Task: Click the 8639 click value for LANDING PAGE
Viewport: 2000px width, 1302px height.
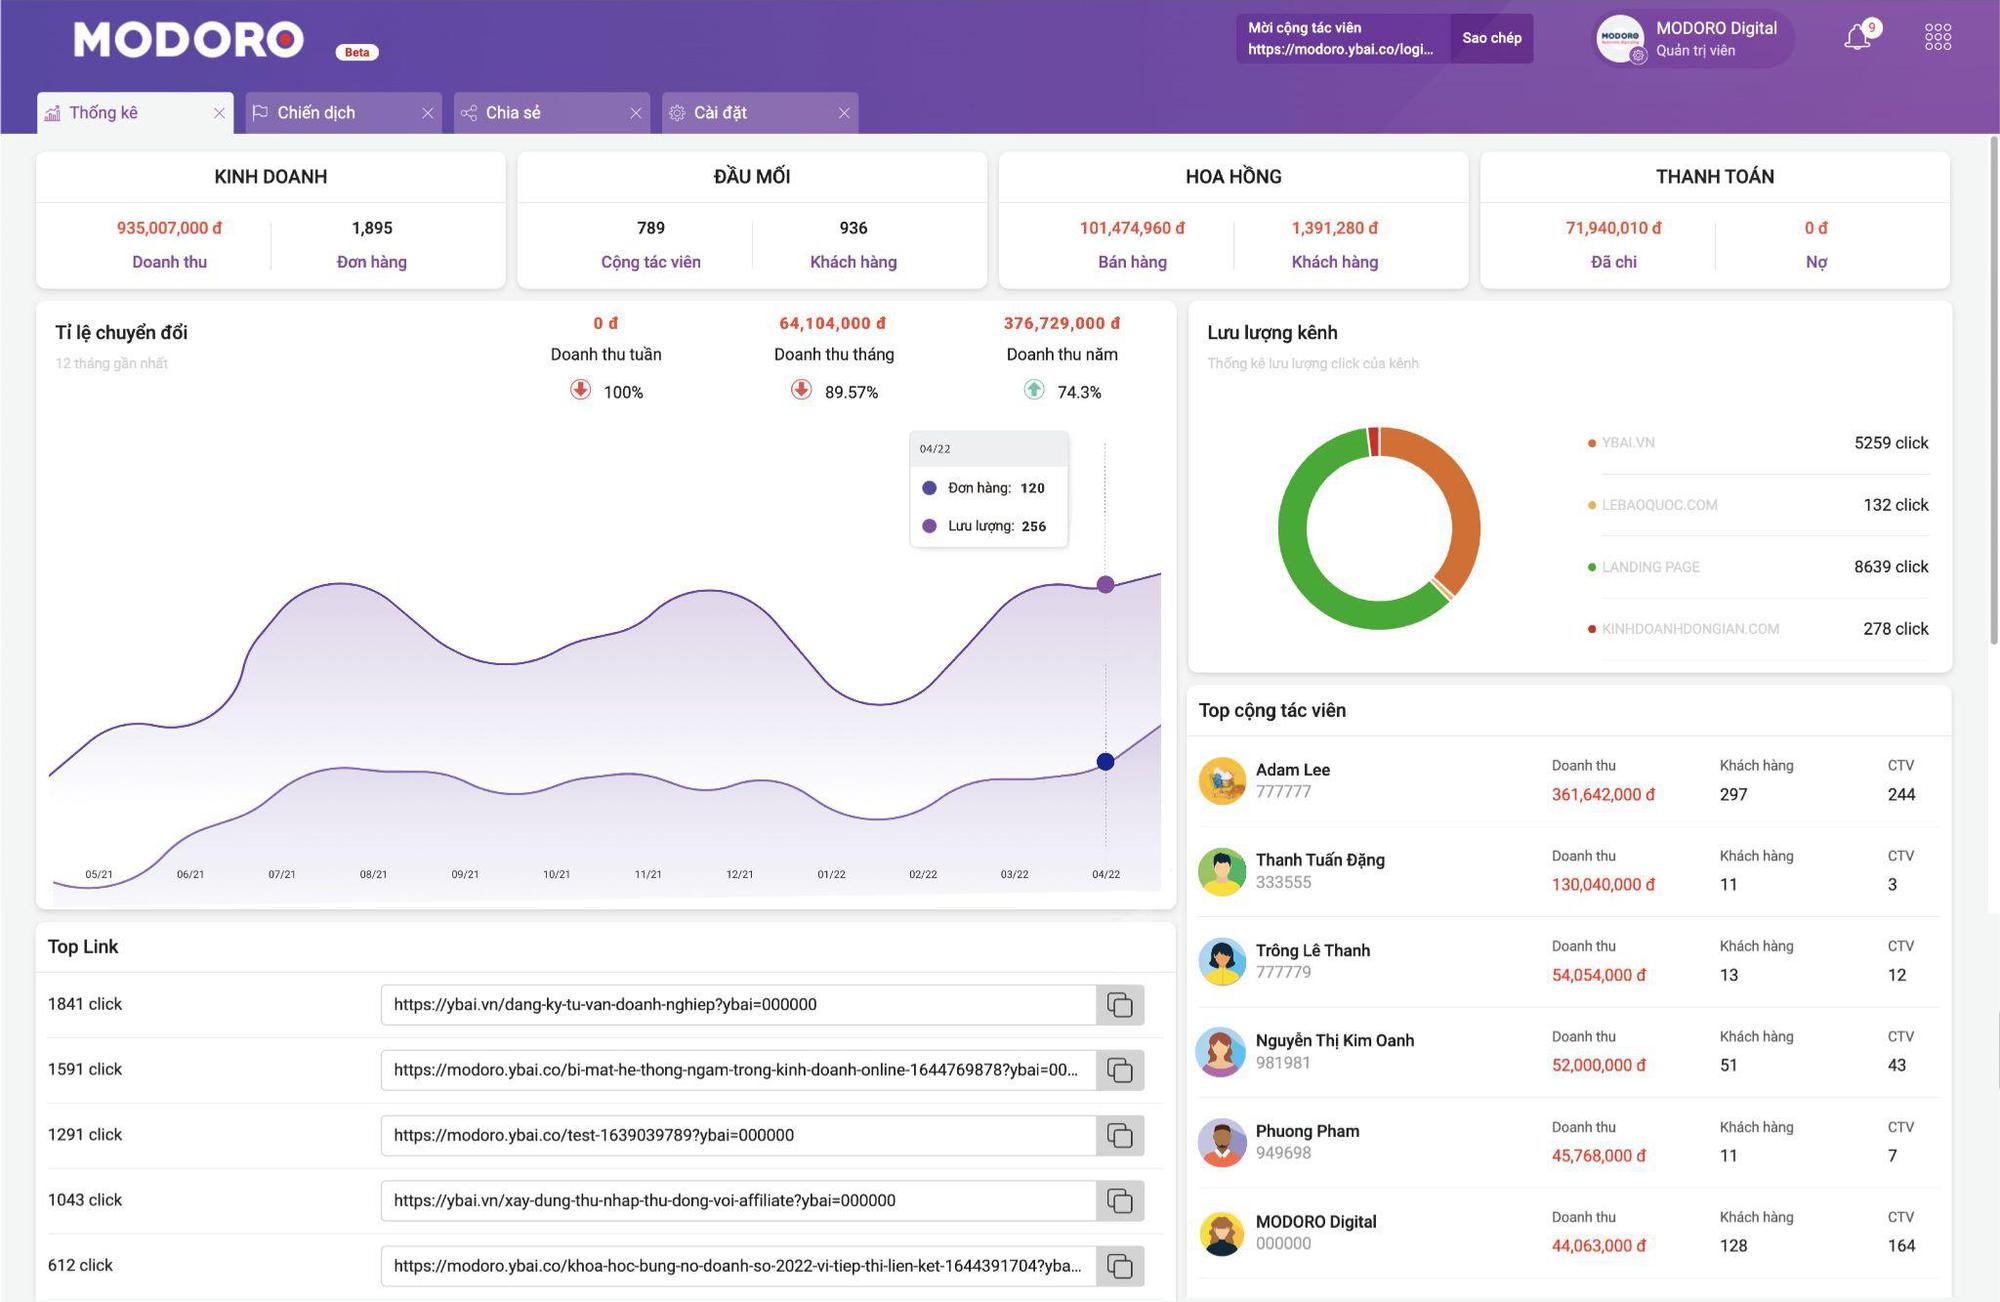Action: coord(1891,567)
